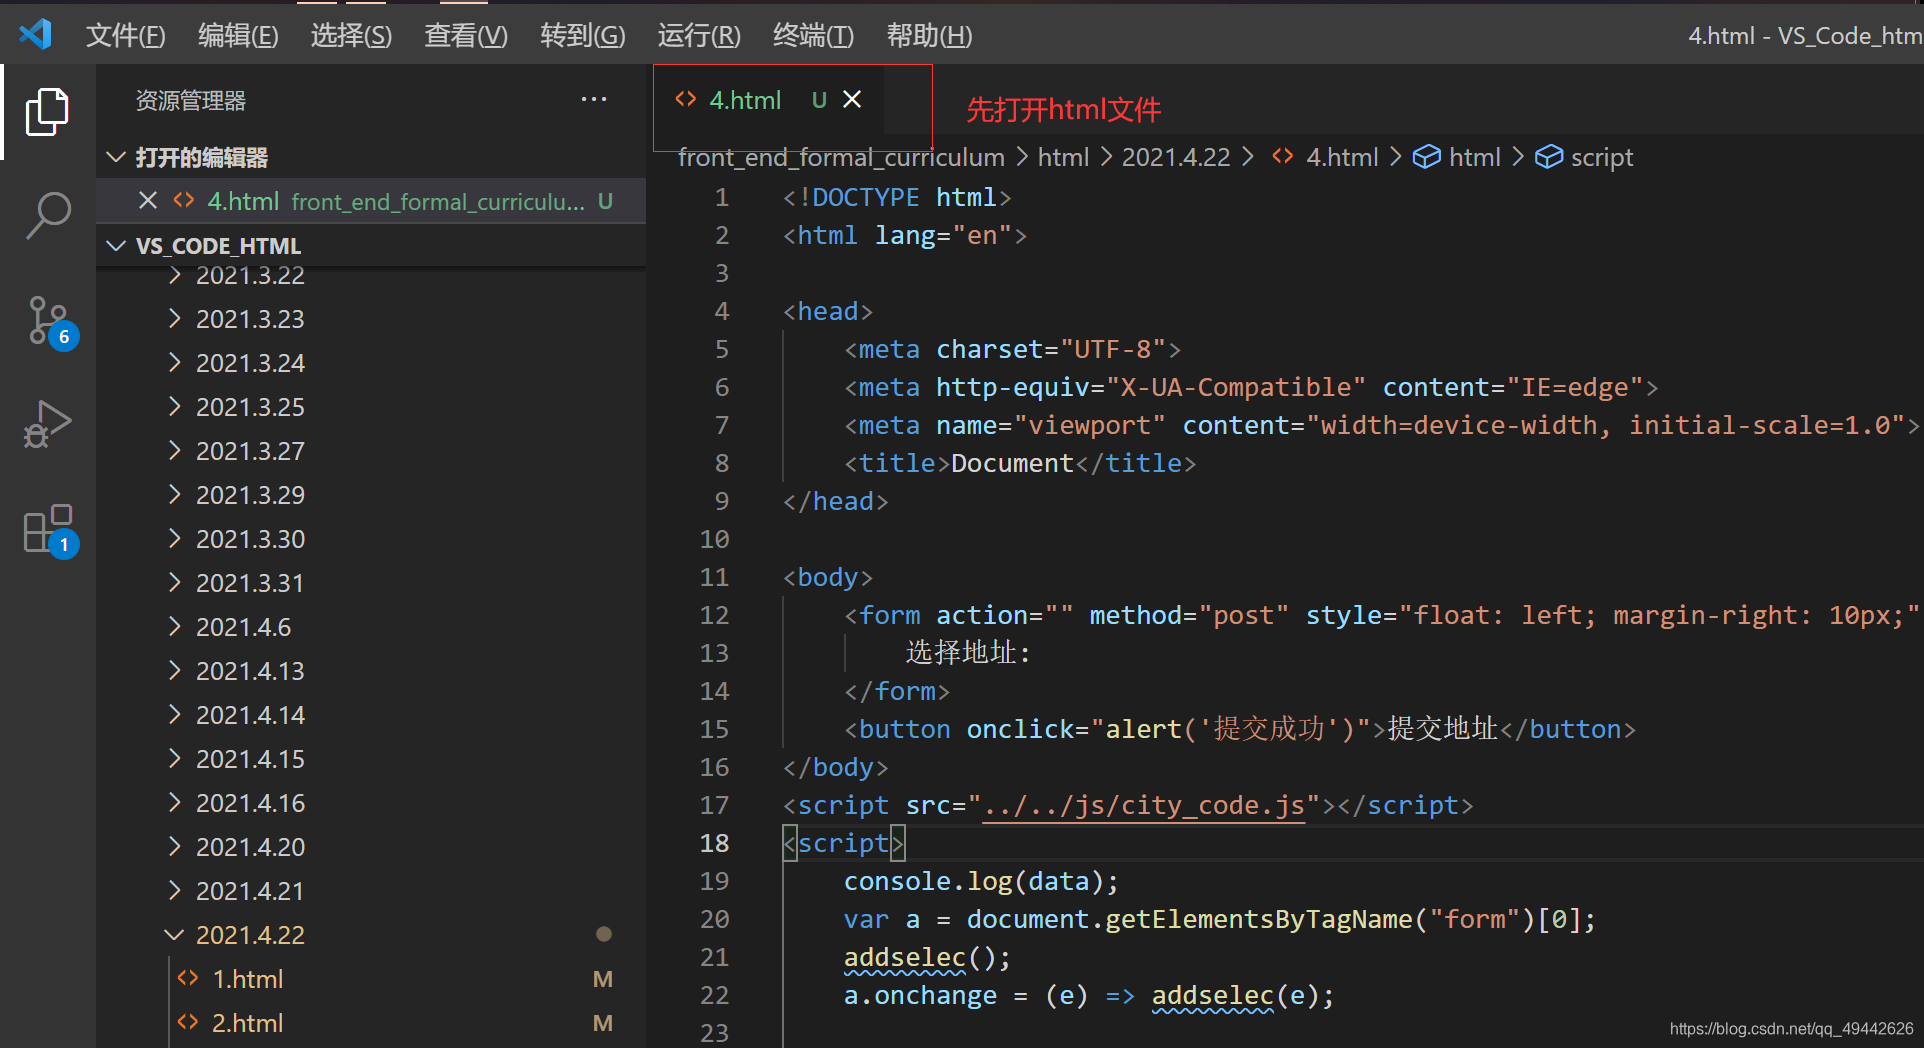Open 查看(V) menu

[x=466, y=36]
